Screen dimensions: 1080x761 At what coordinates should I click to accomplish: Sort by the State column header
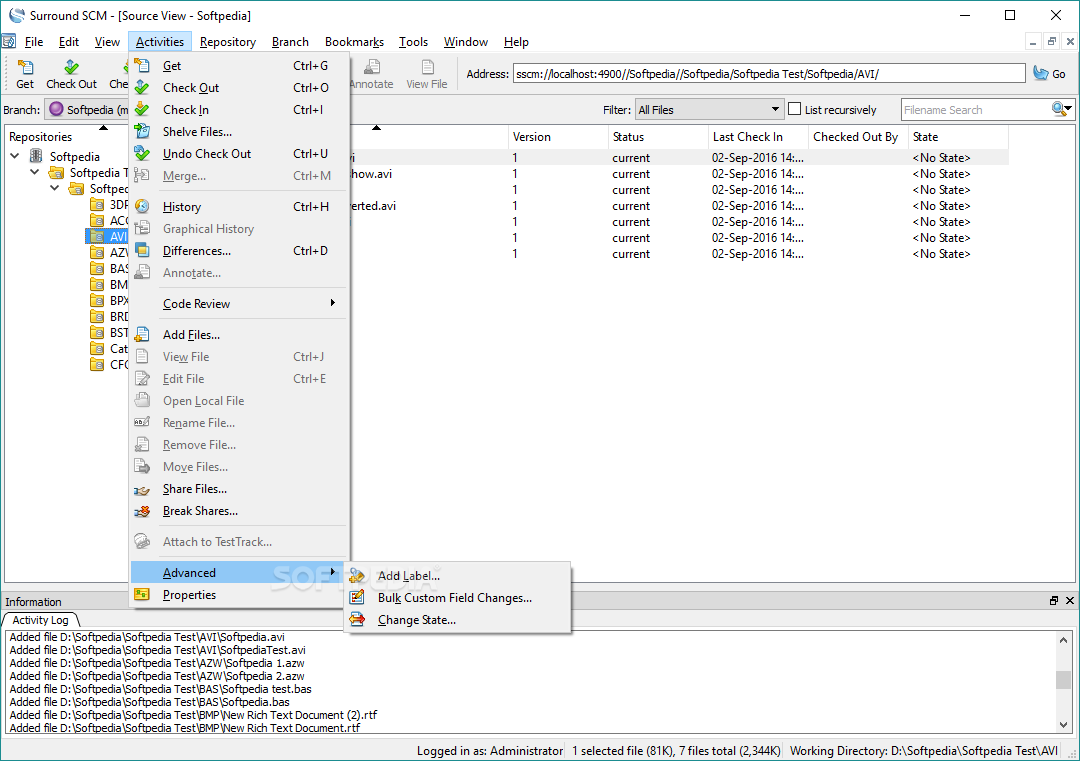(x=958, y=136)
